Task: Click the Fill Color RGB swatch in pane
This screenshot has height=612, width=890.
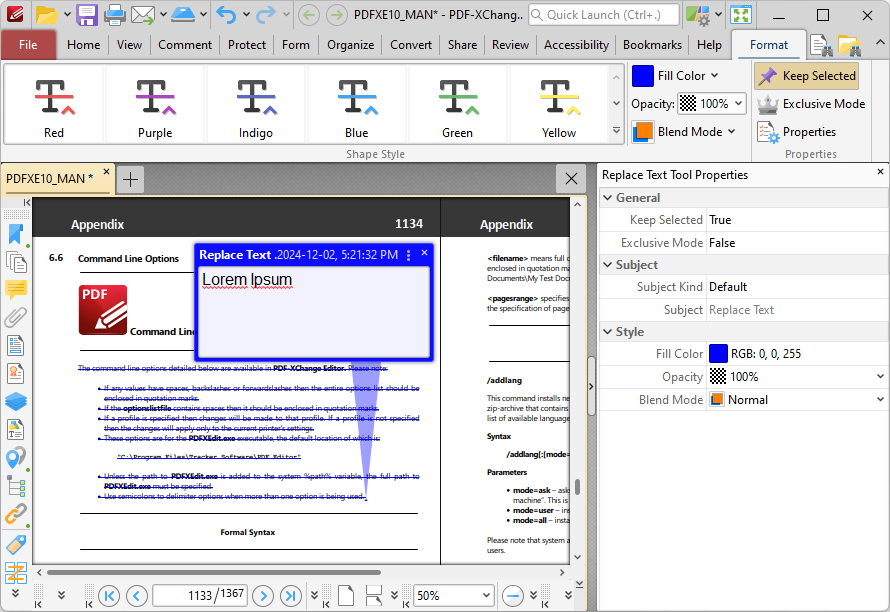Action: click(718, 354)
